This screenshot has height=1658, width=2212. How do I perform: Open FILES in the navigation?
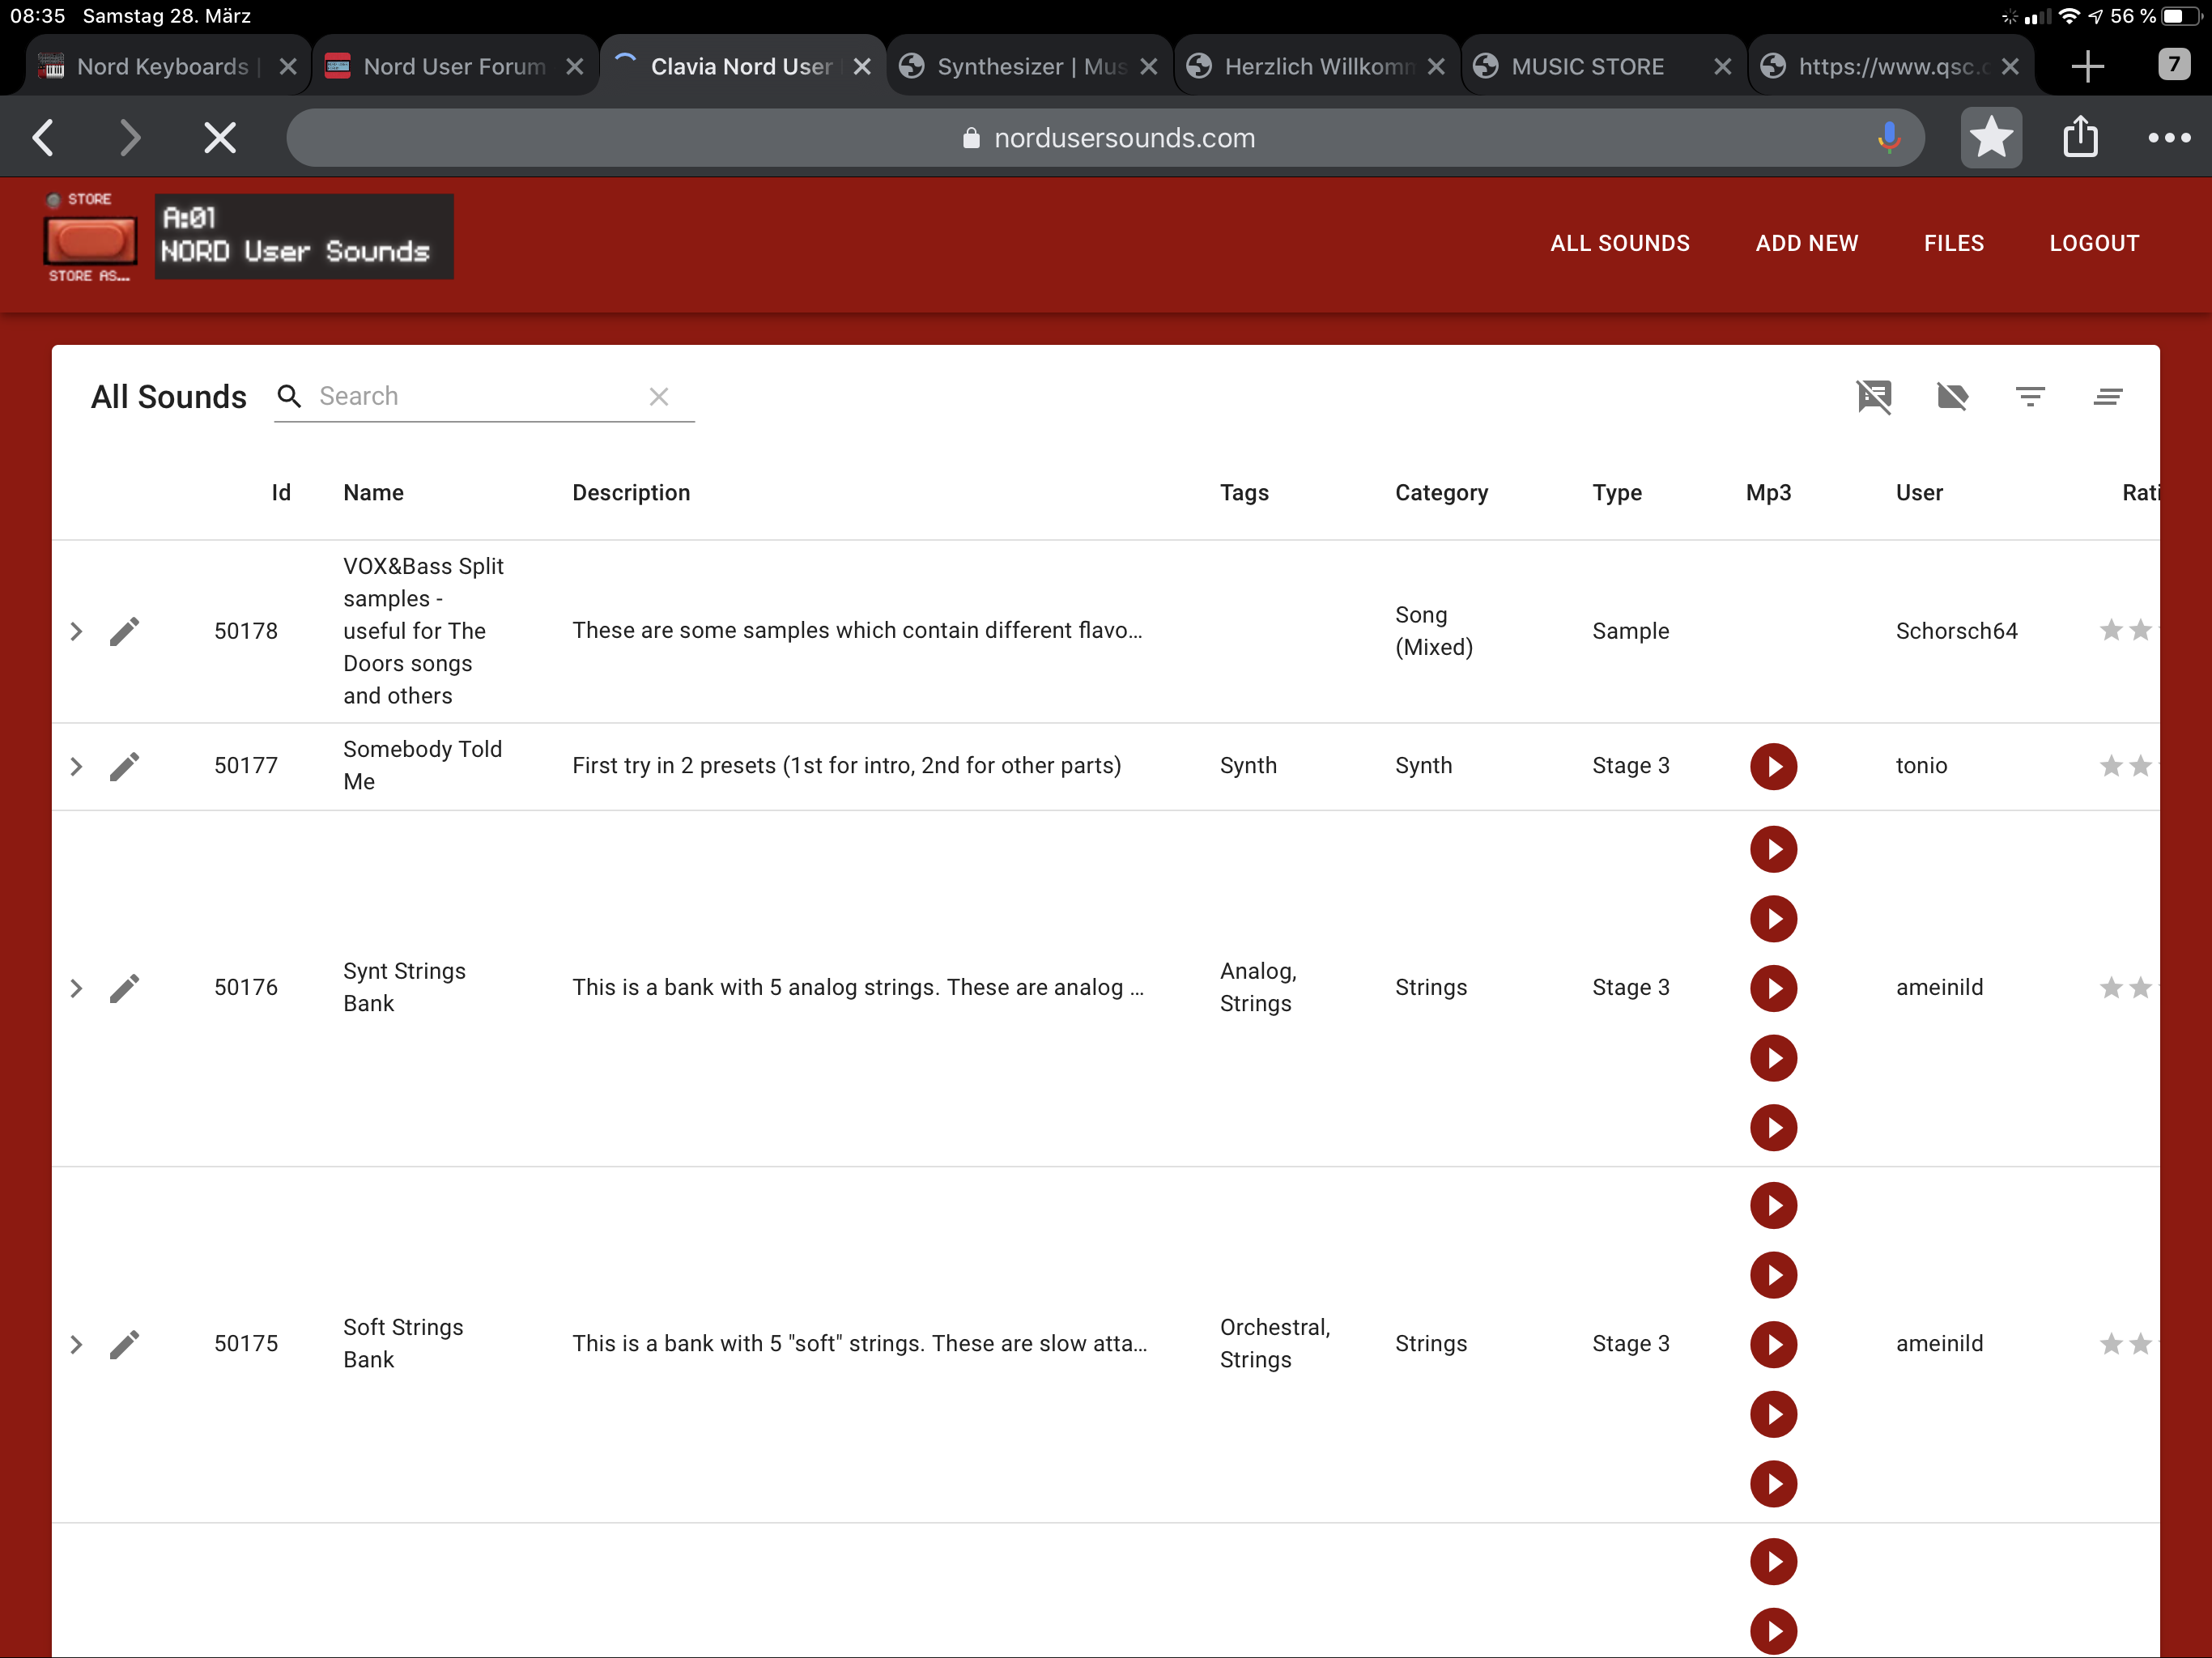[1954, 243]
